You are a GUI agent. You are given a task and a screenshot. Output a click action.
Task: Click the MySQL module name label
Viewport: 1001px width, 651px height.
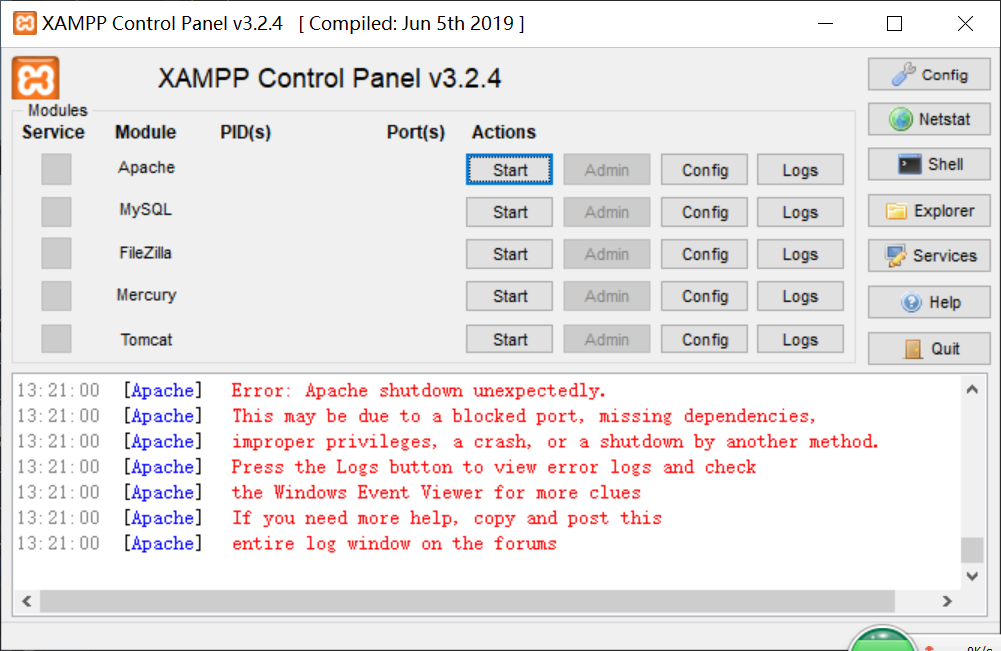[146, 209]
